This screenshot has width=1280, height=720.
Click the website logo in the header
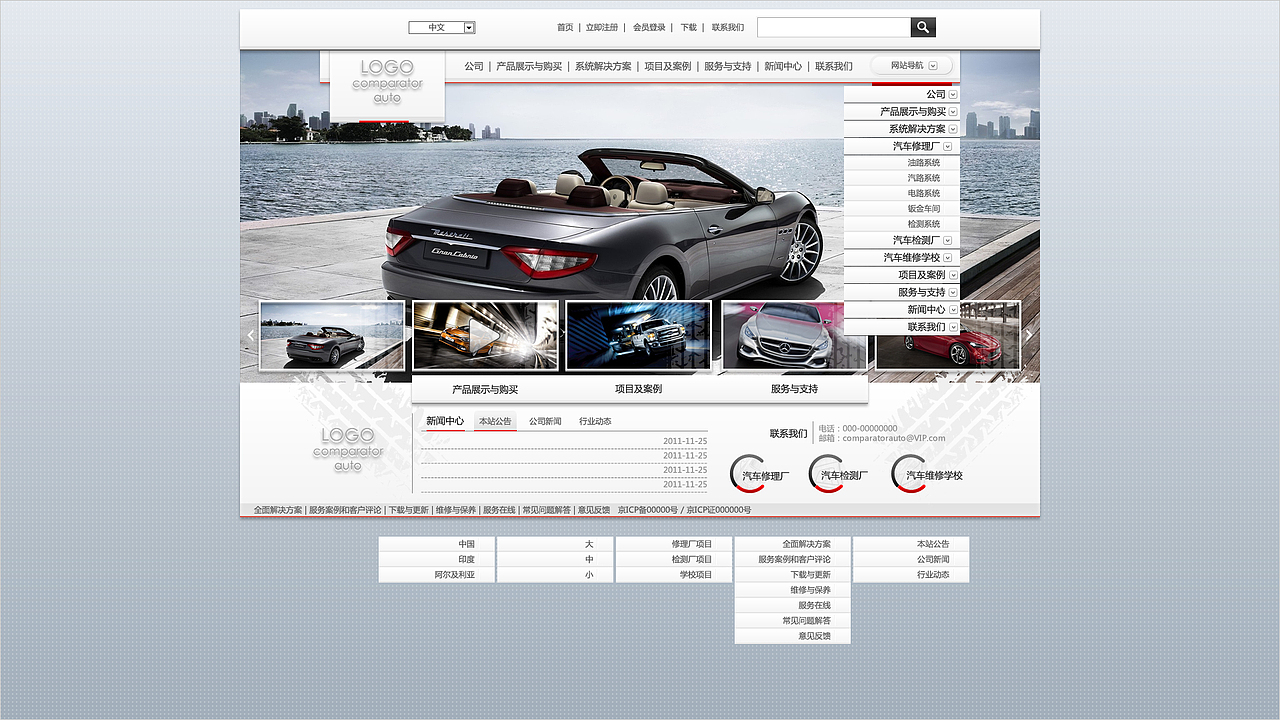coord(387,82)
